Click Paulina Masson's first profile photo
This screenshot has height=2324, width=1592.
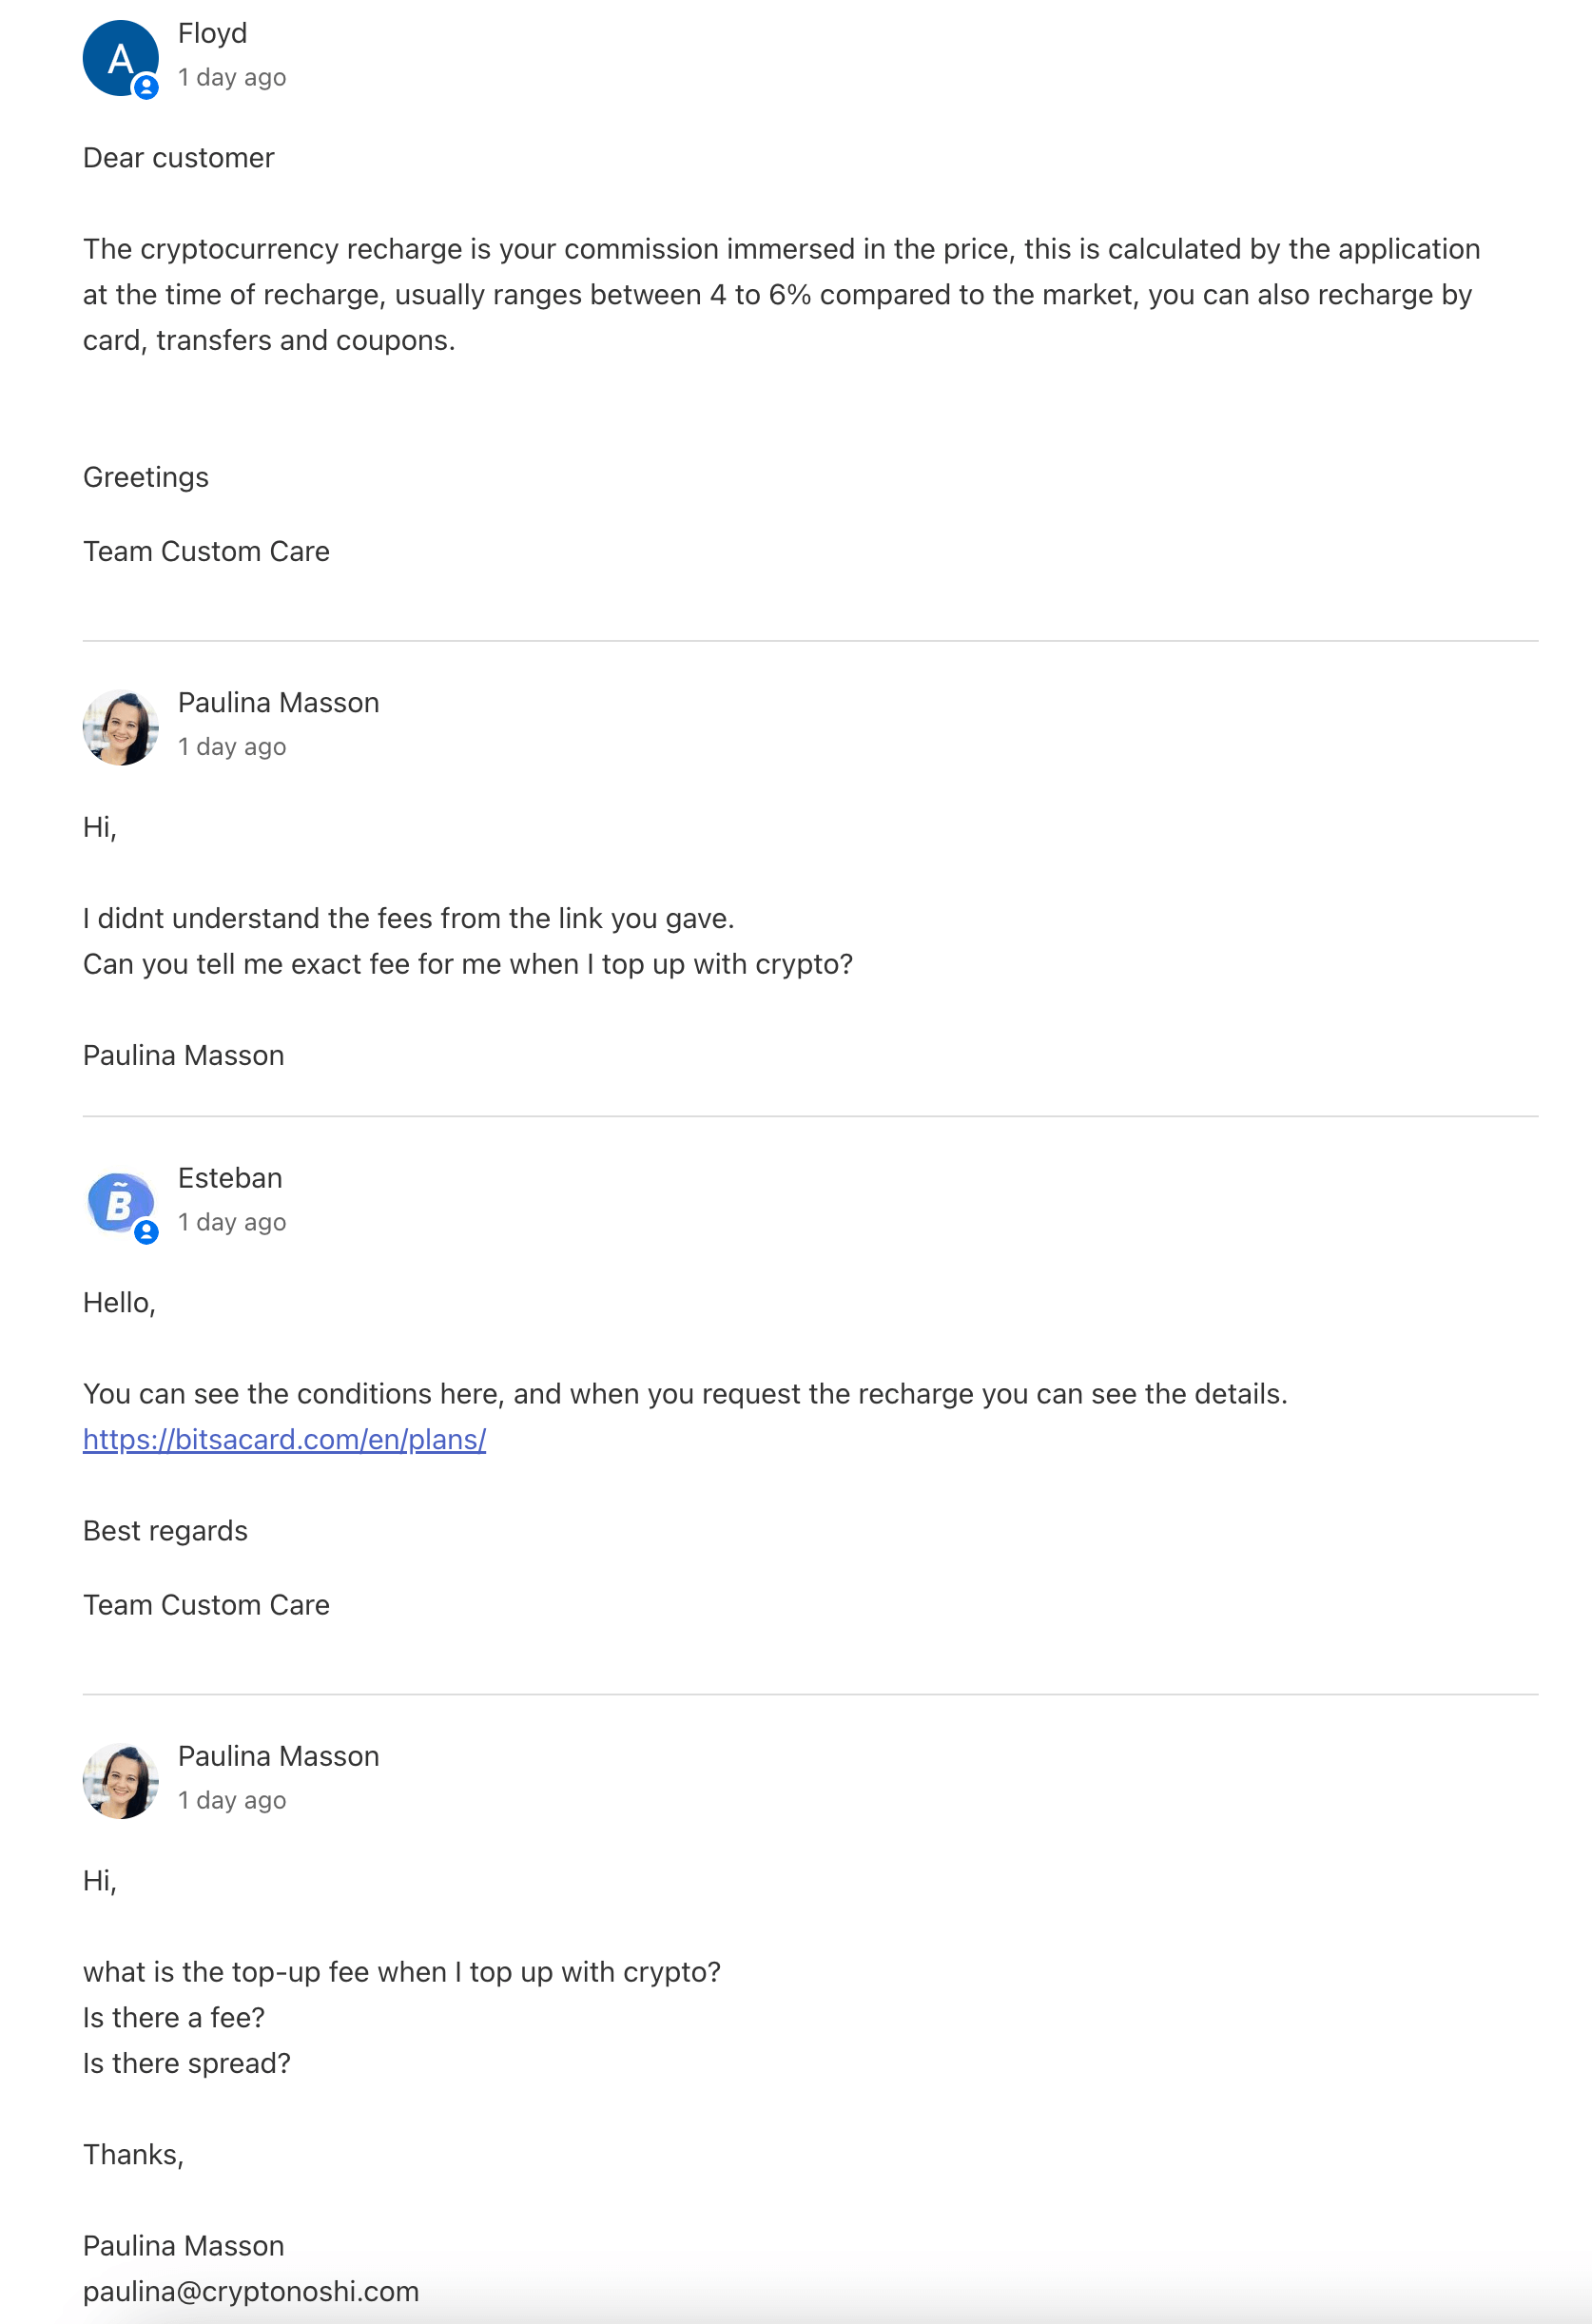pos(120,727)
